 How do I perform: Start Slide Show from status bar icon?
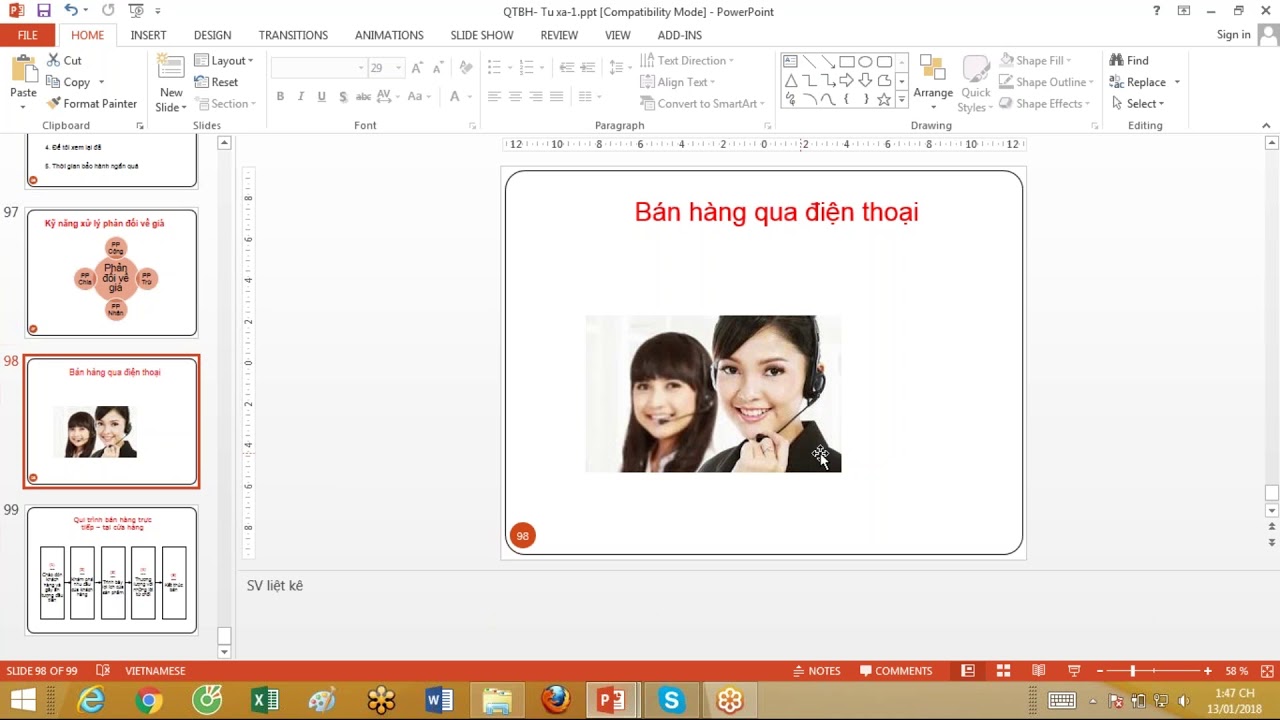tap(1074, 671)
